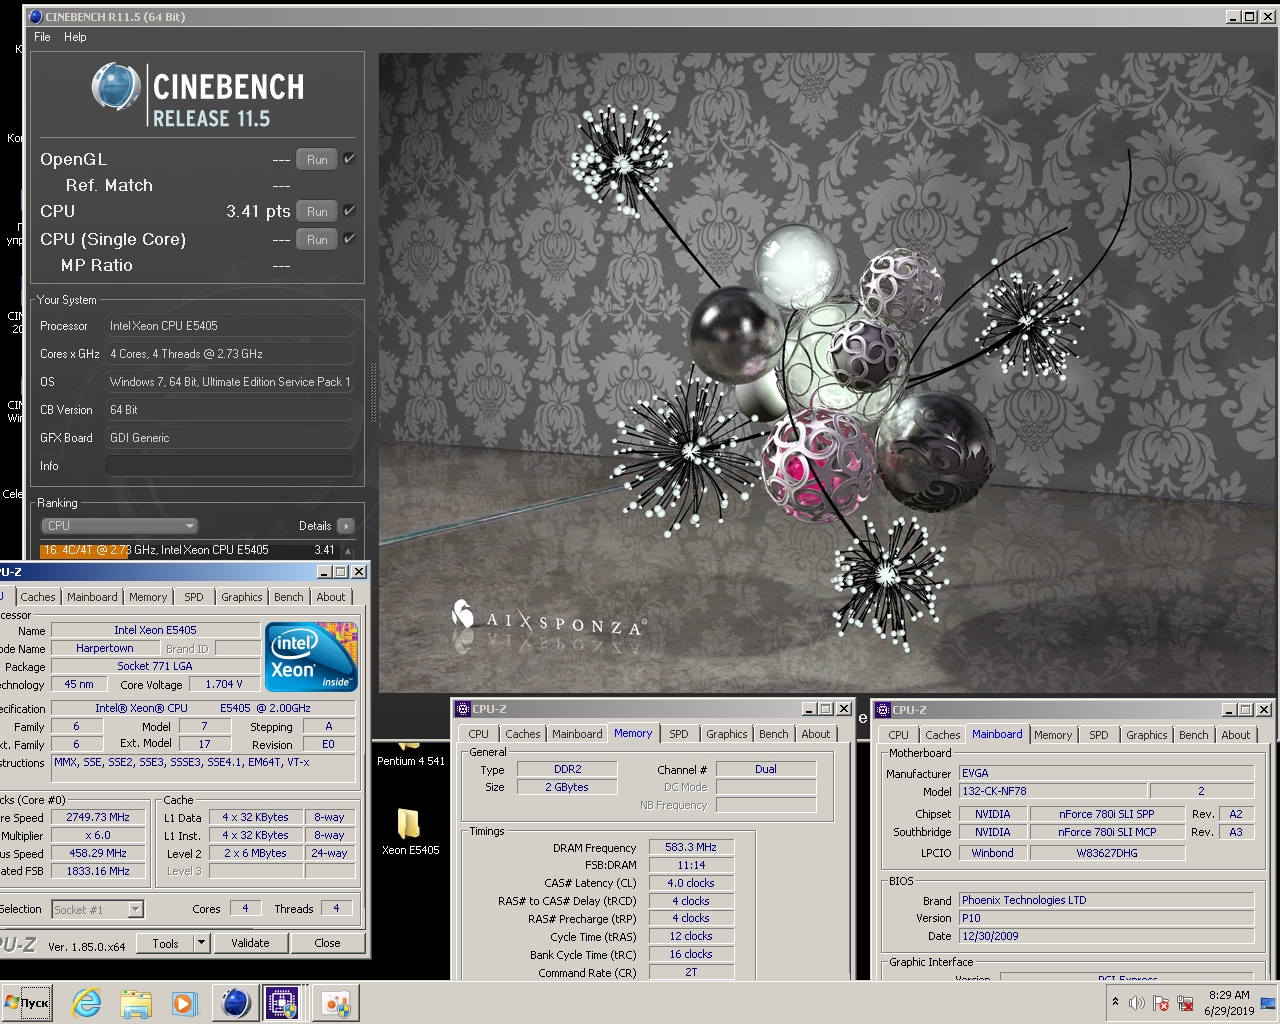Open Graphics tab in the Mainboard window

[1147, 735]
